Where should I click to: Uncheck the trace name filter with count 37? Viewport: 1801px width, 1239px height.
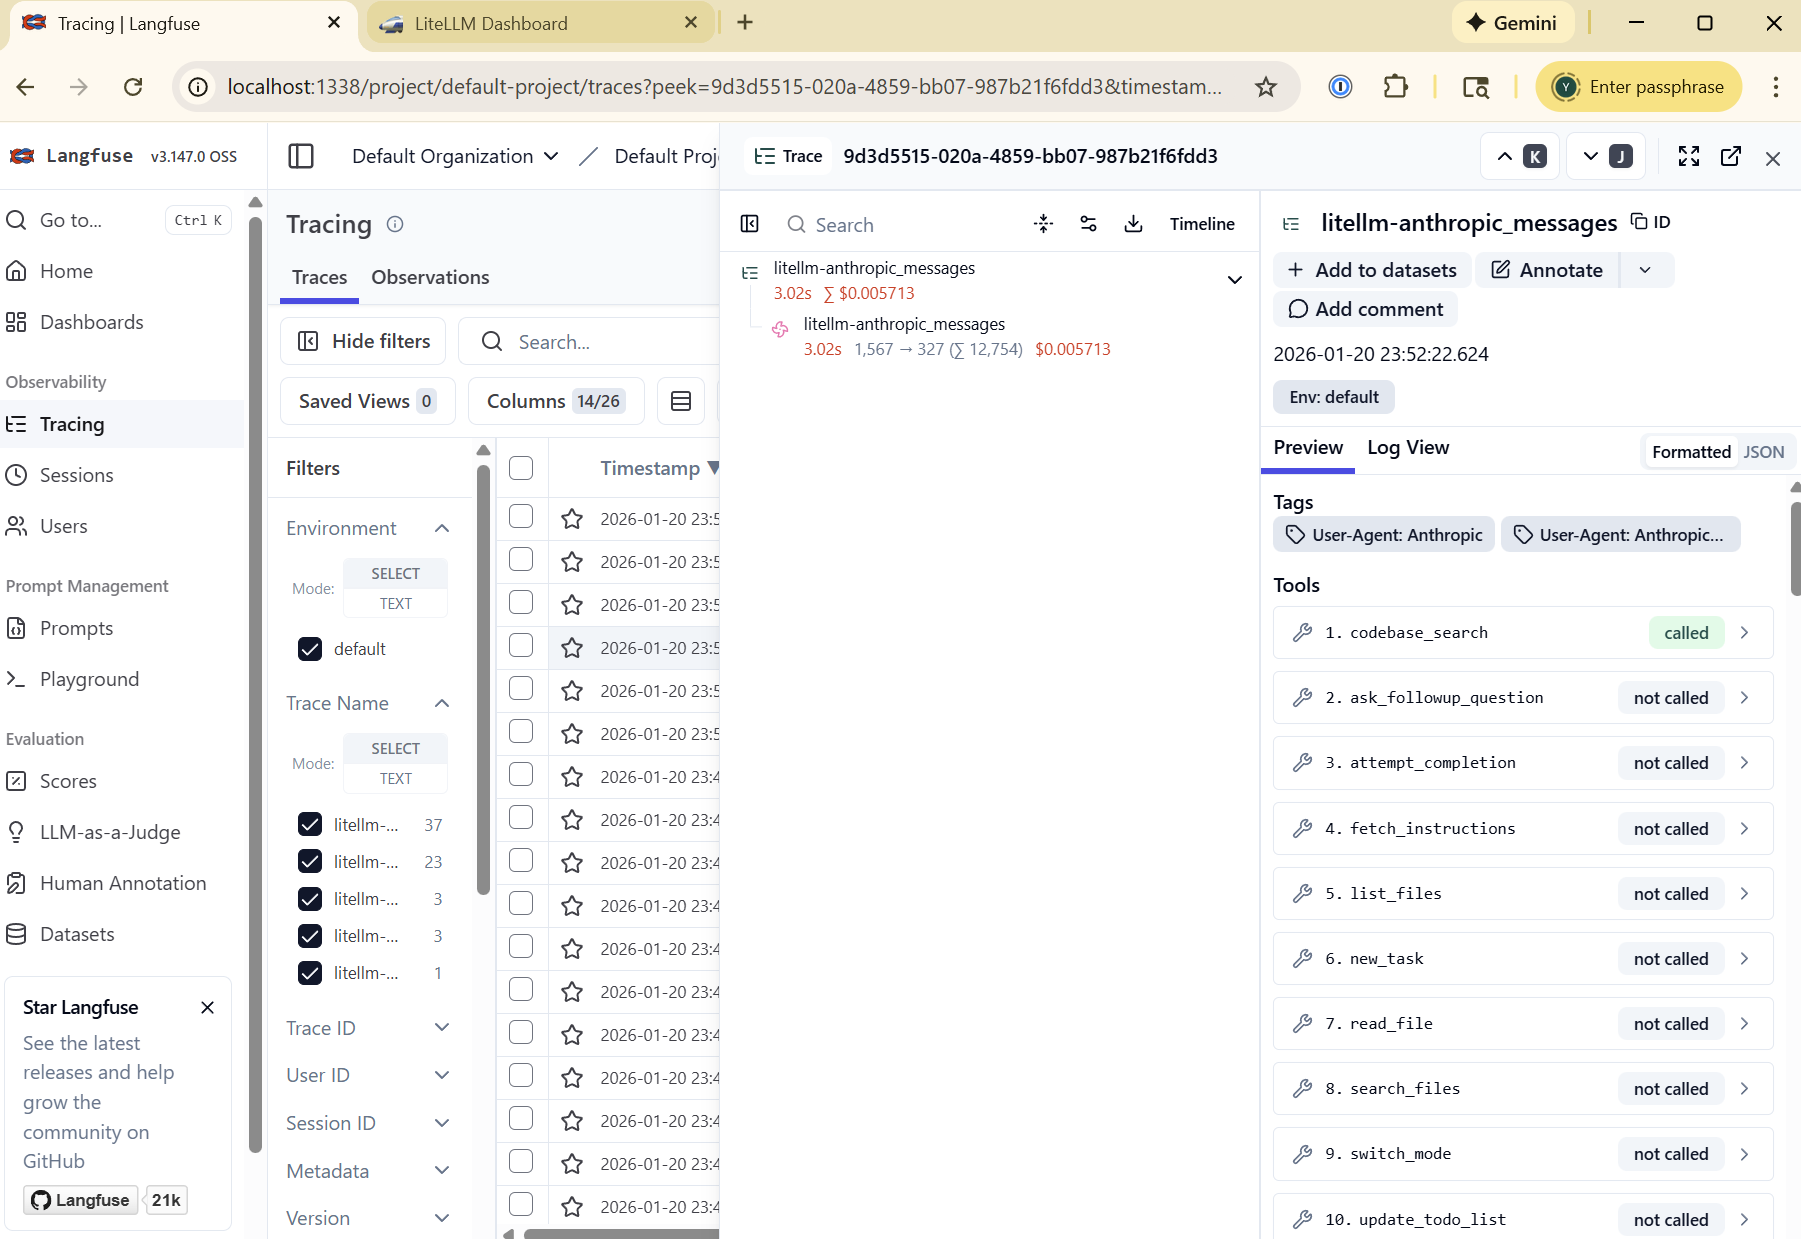310,825
